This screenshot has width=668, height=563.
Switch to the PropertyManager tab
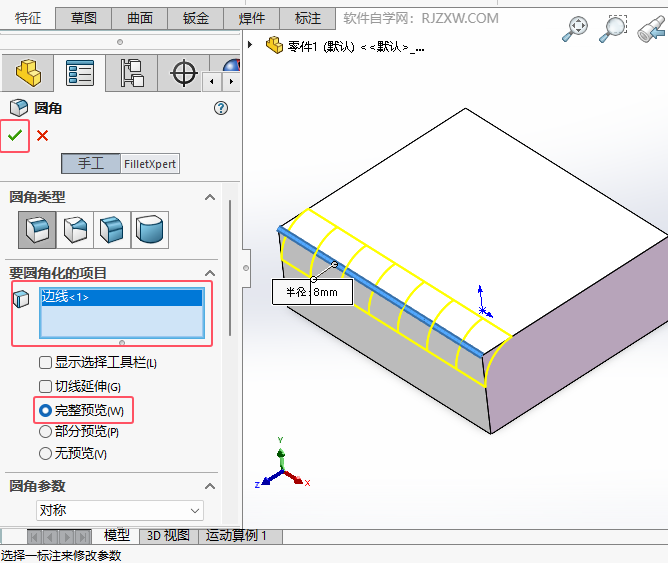(80, 72)
